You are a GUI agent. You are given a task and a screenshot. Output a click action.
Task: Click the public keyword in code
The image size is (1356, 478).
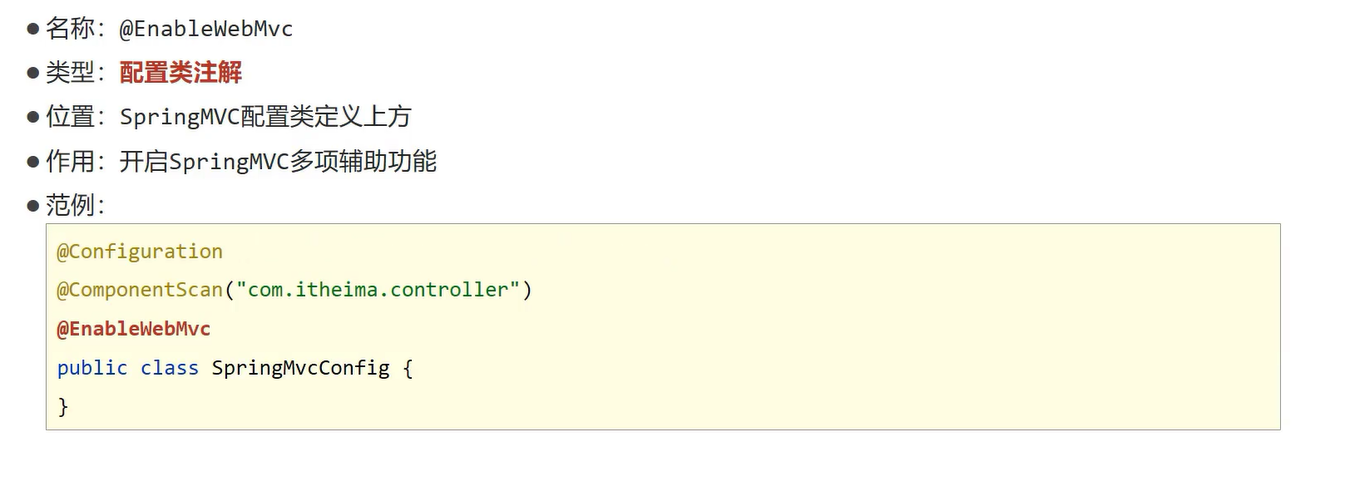click(x=92, y=368)
